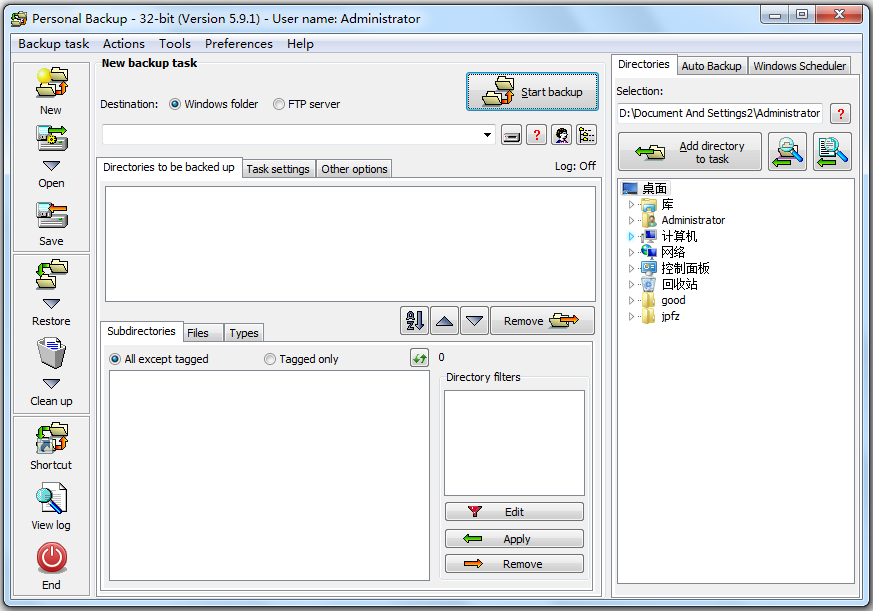Click Add directory to task button
This screenshot has height=611, width=873.
[690, 151]
